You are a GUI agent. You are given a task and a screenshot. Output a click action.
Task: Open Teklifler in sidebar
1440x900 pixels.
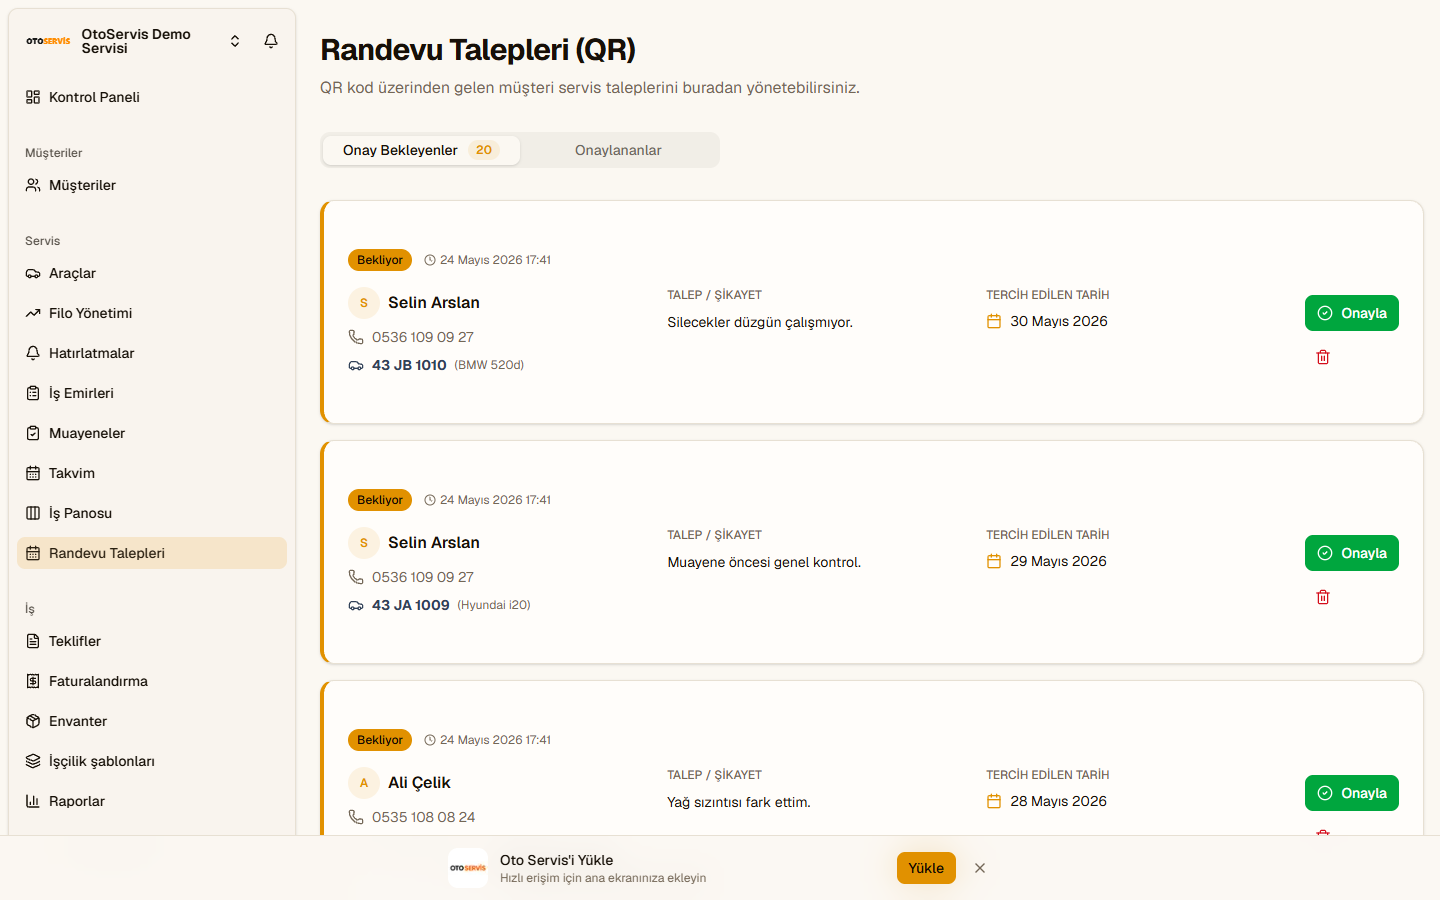152,641
